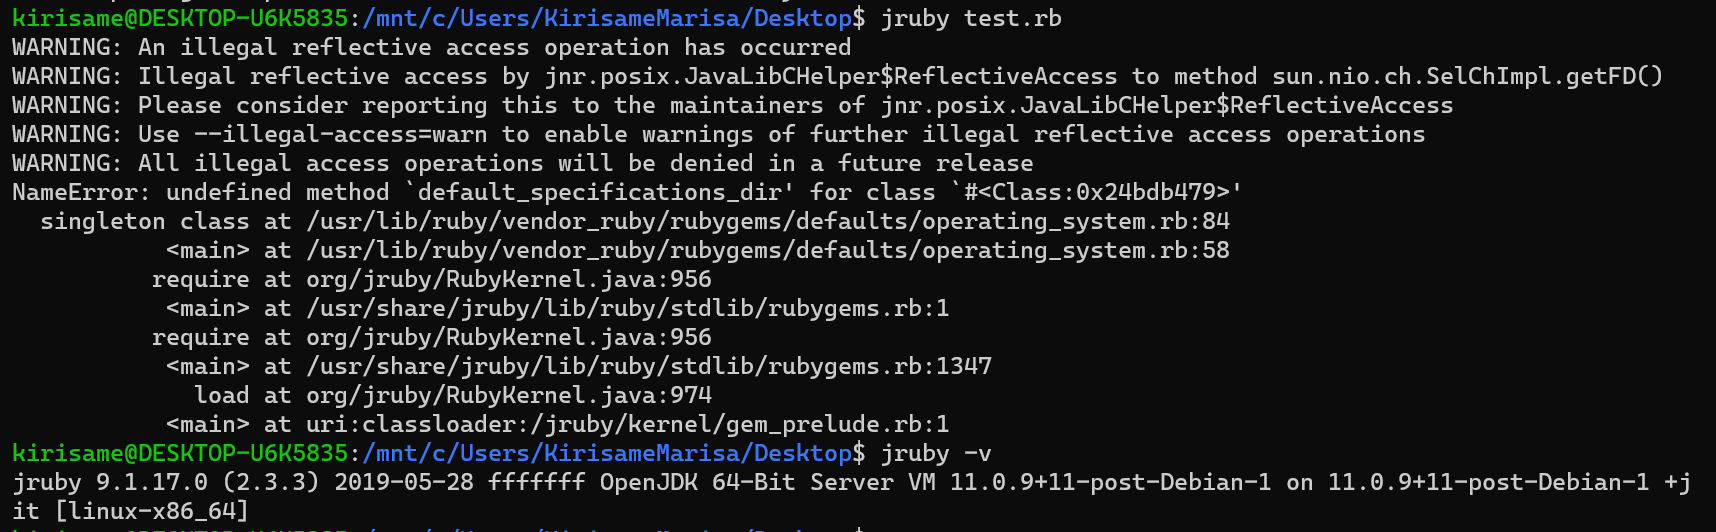Click the second kirisame@DESKTOP-U6K5835 prompt
Viewport: 1716px width, 532px height.
click(180, 454)
